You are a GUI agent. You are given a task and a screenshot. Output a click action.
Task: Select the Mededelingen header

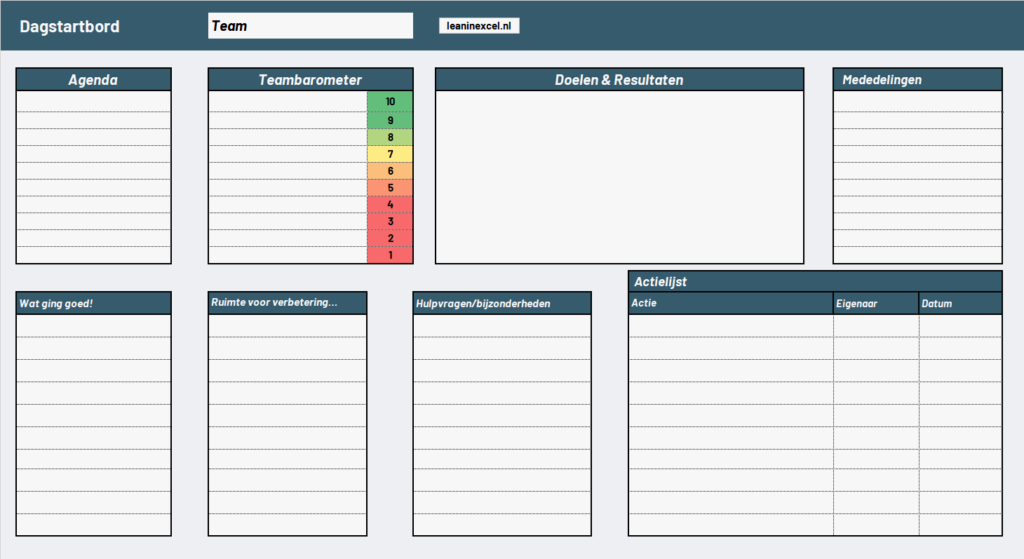click(916, 80)
